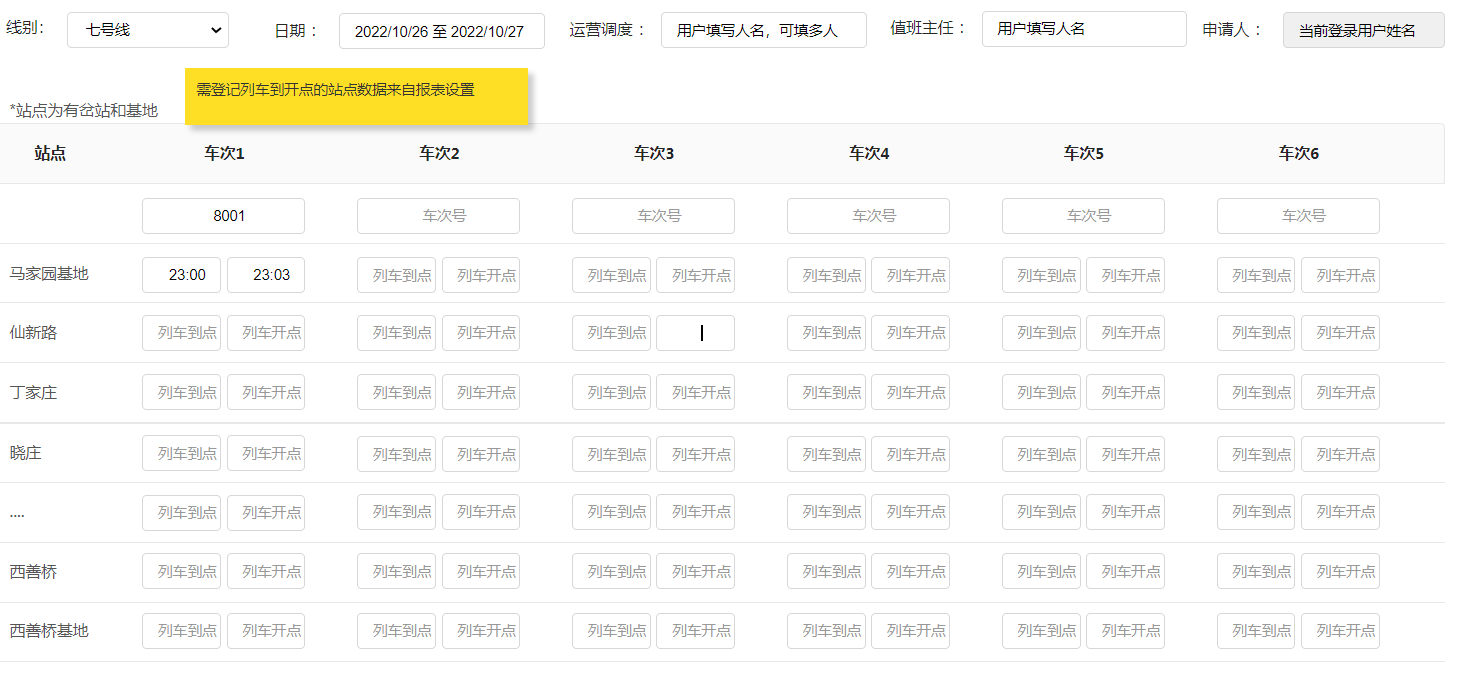Click the focused 仙新路 departure field under 车次3
The image size is (1477, 679).
[695, 333]
